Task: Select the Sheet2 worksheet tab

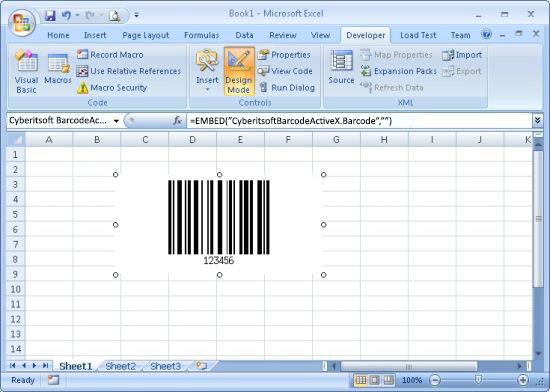Action: point(120,366)
